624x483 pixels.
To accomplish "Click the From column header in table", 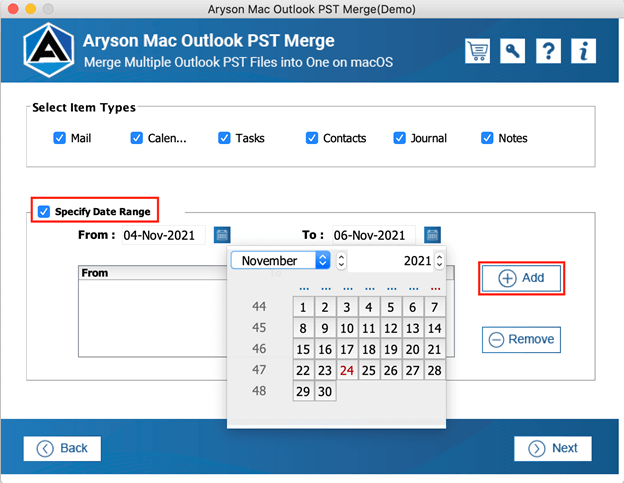I will [153, 273].
